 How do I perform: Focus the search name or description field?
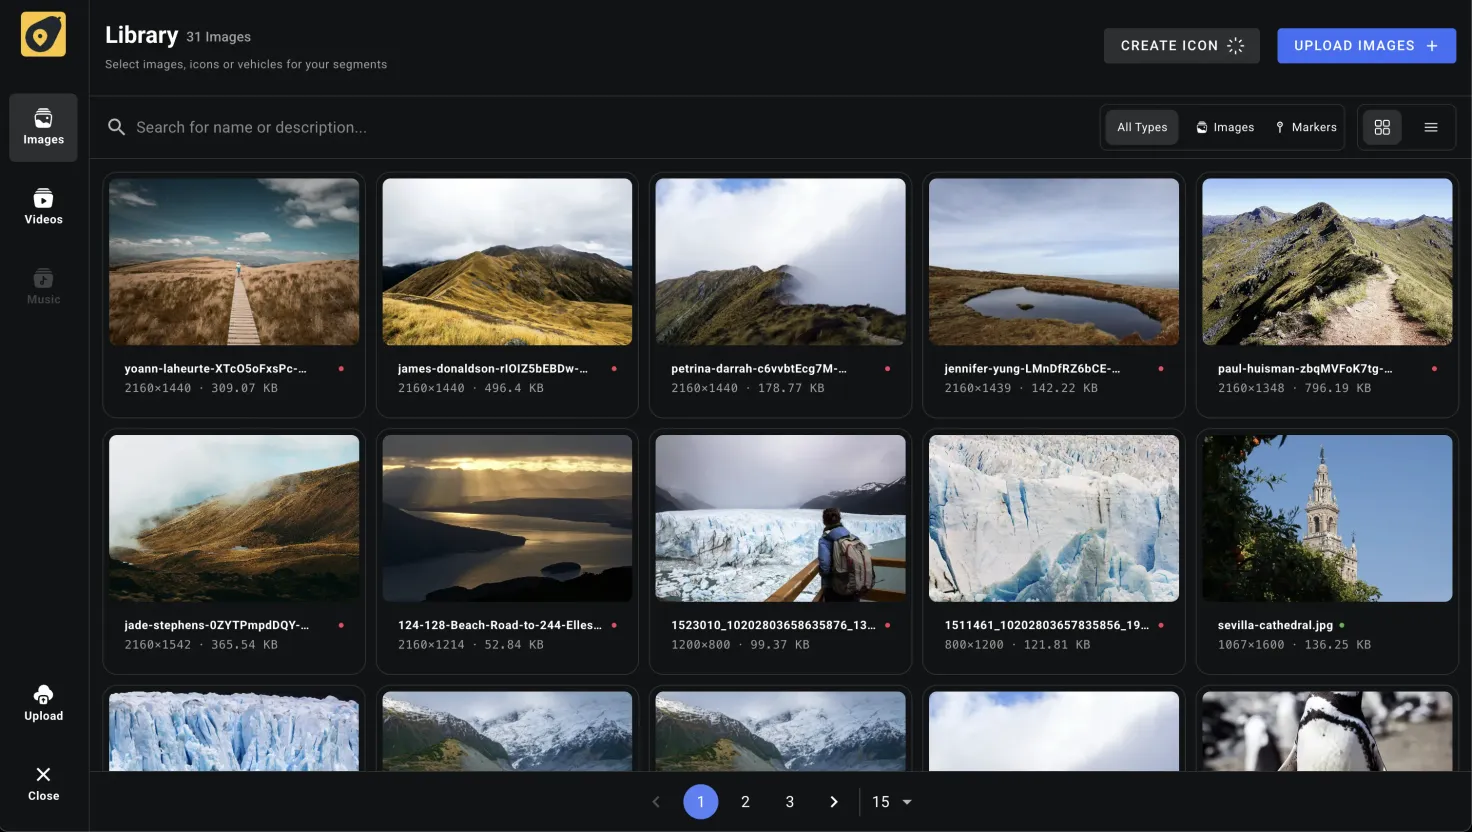point(595,127)
